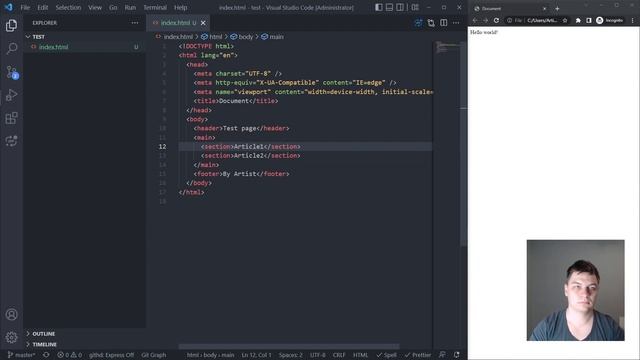Open Chrome side panel icon

[589, 20]
